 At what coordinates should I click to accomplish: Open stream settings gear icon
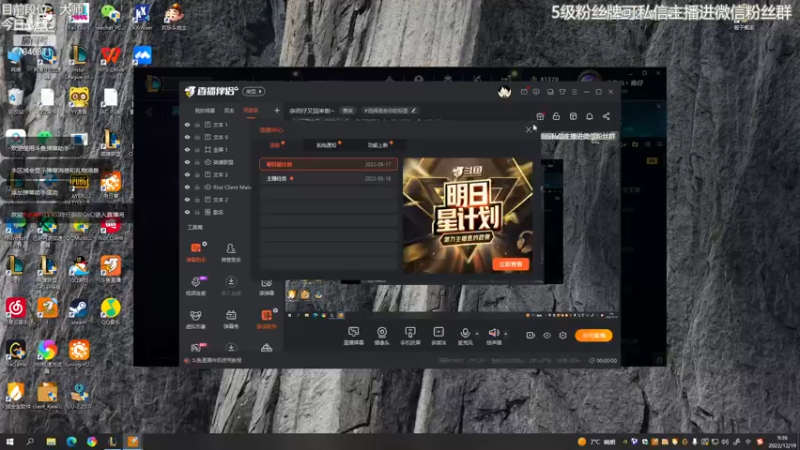563,335
